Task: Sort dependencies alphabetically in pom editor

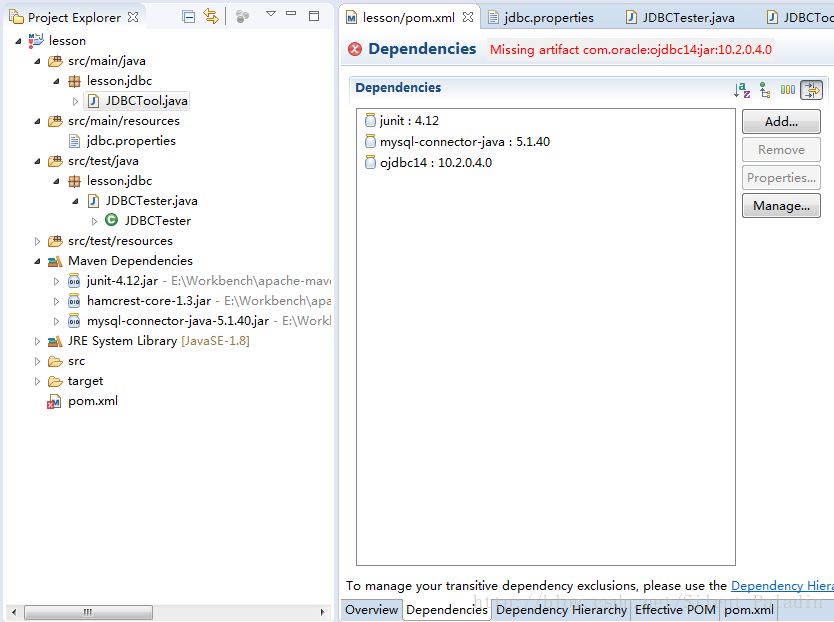Action: tap(742, 90)
